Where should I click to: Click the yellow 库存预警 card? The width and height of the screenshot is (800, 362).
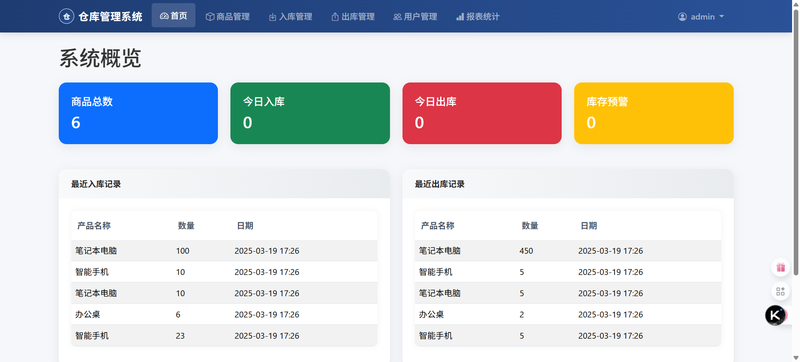tap(654, 113)
